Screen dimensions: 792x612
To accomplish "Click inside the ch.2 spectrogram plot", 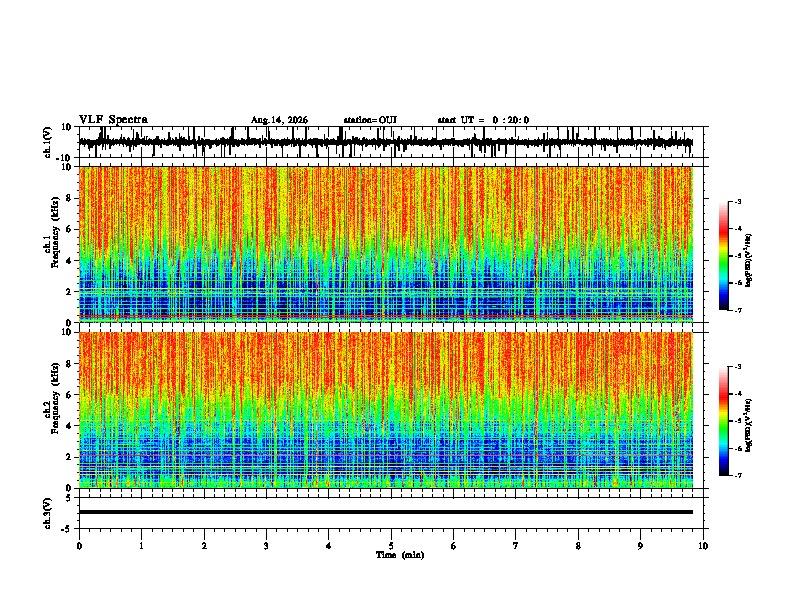I will point(386,410).
